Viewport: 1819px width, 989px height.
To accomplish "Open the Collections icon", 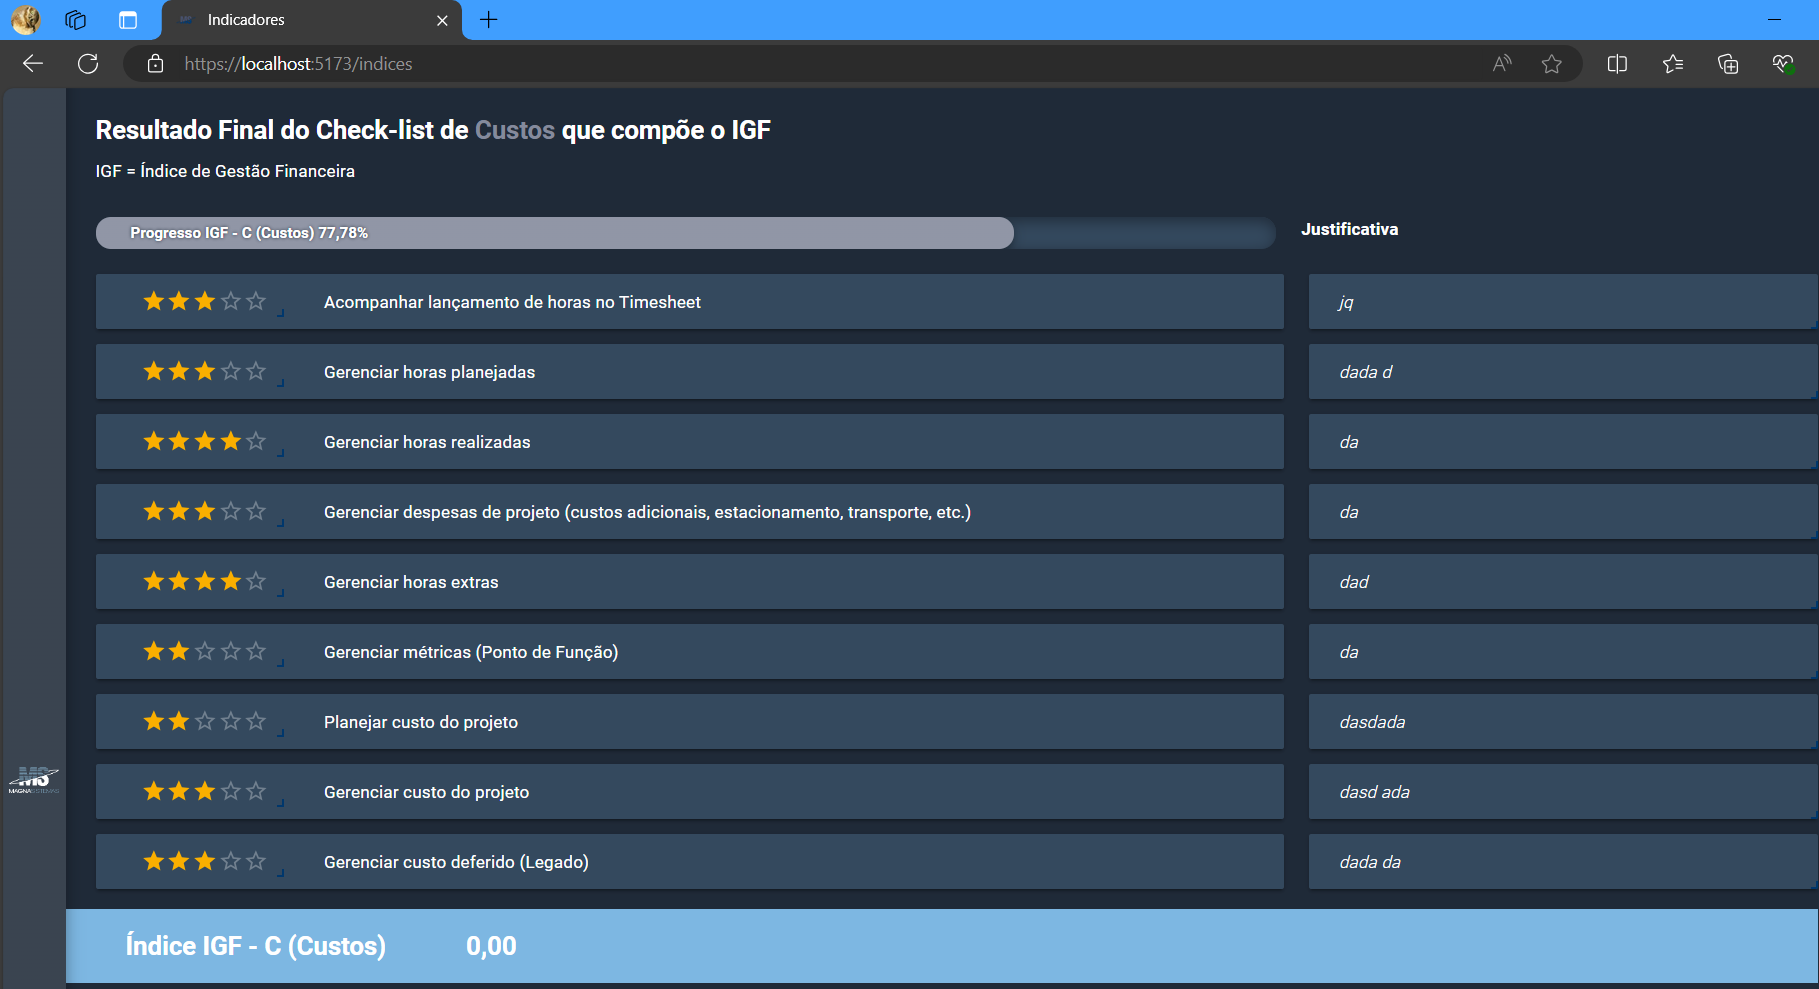I will pos(1727,64).
